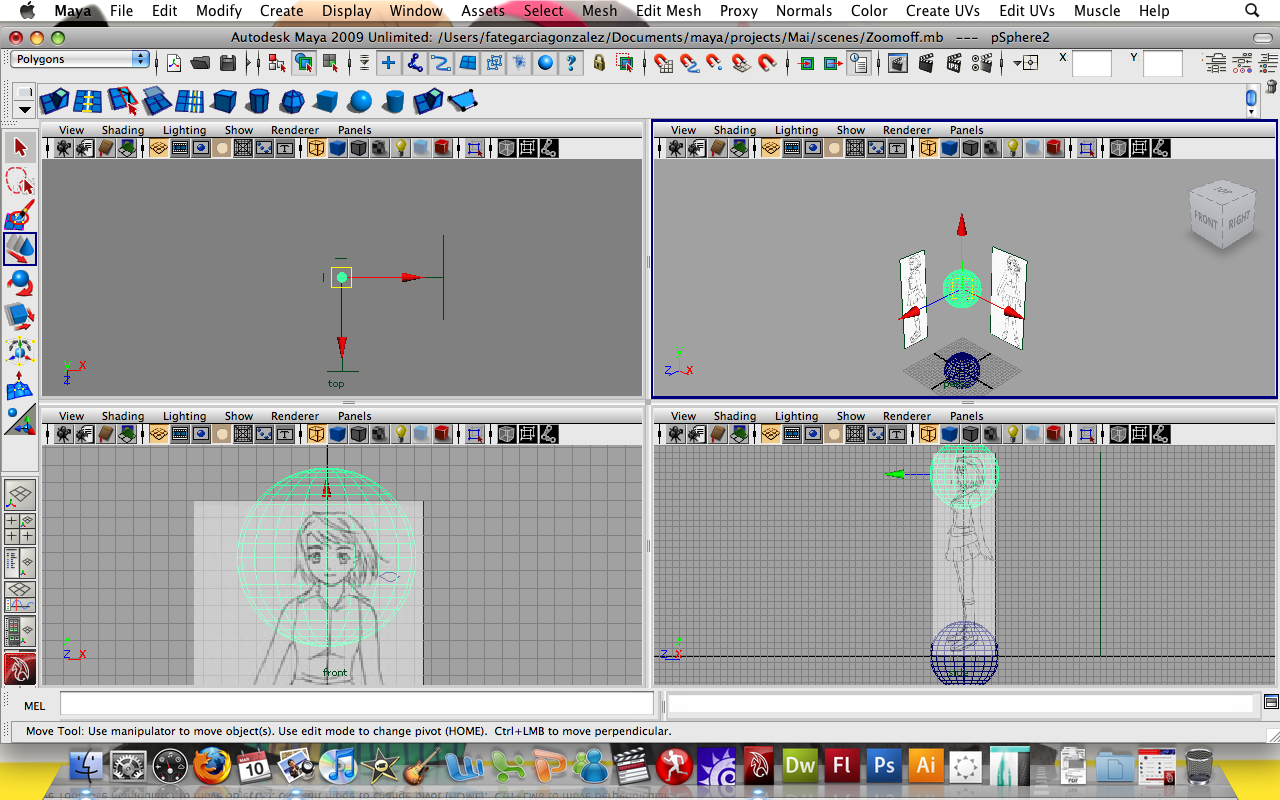Screen dimensions: 1280x800
Task: Click the shelf scroll handle
Action: 1251,99
